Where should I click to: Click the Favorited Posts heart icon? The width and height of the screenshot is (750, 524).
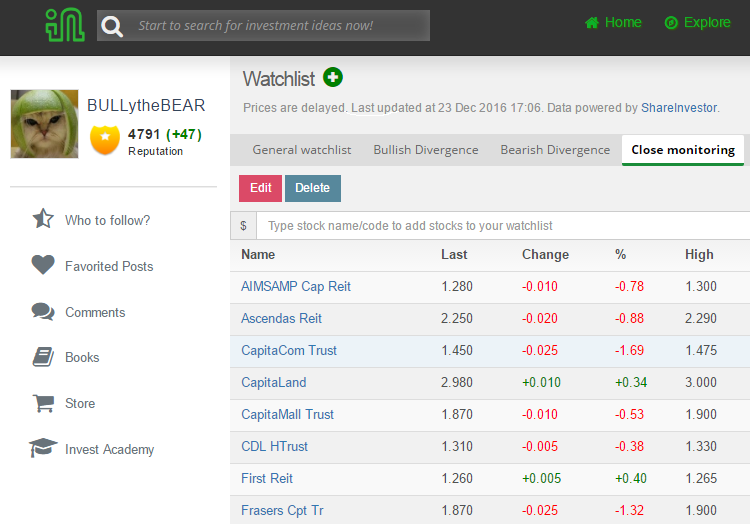point(43,264)
